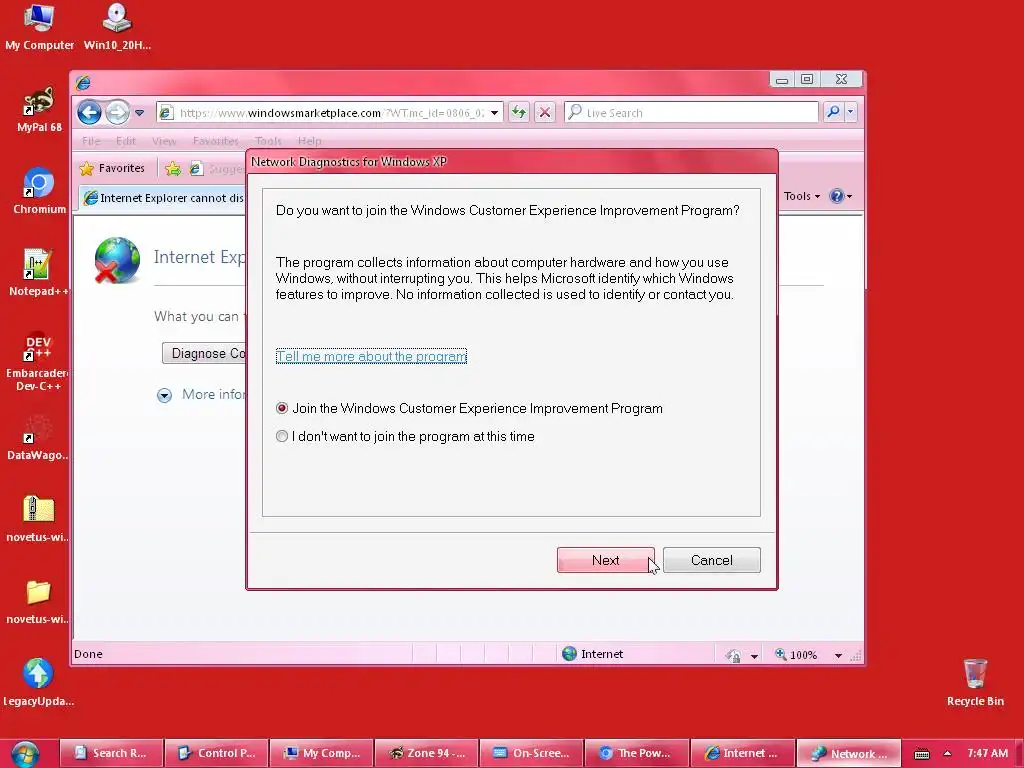The image size is (1024, 768).
Task: Switch to Network Diagnostics taskbar button
Action: pyautogui.click(x=849, y=753)
